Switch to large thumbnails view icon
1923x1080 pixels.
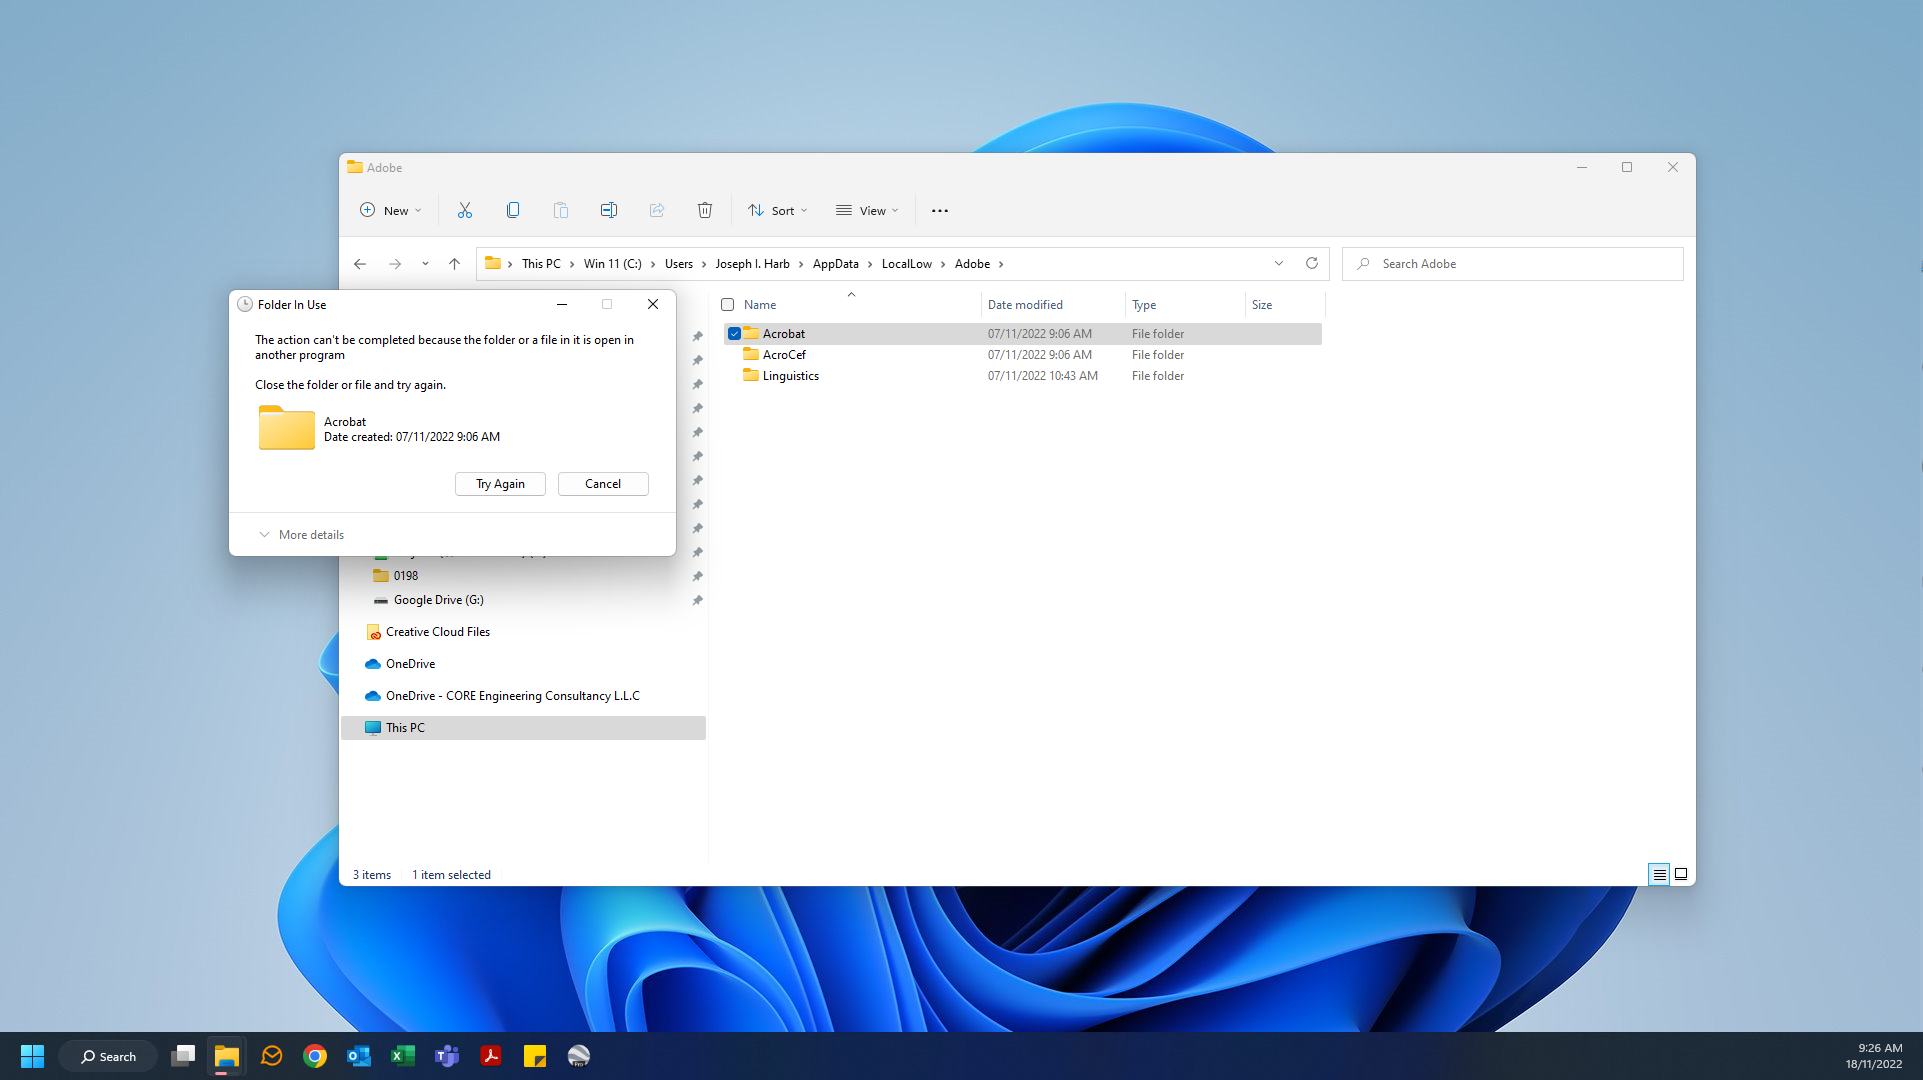(x=1681, y=874)
